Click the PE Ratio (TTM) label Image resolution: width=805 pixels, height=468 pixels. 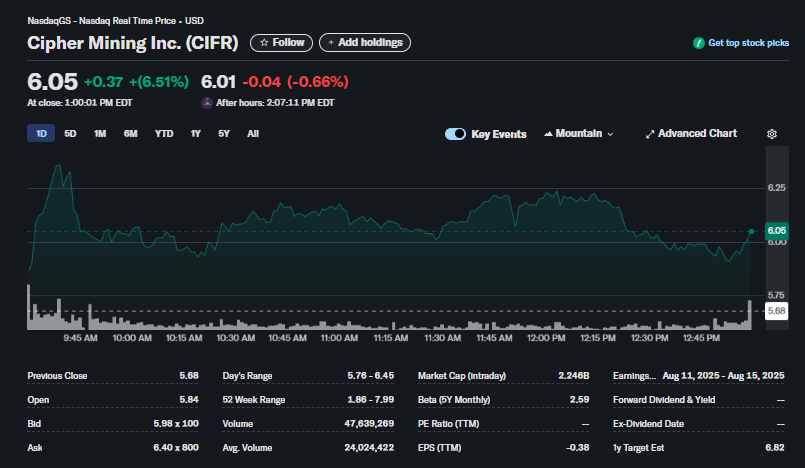tap(449, 424)
